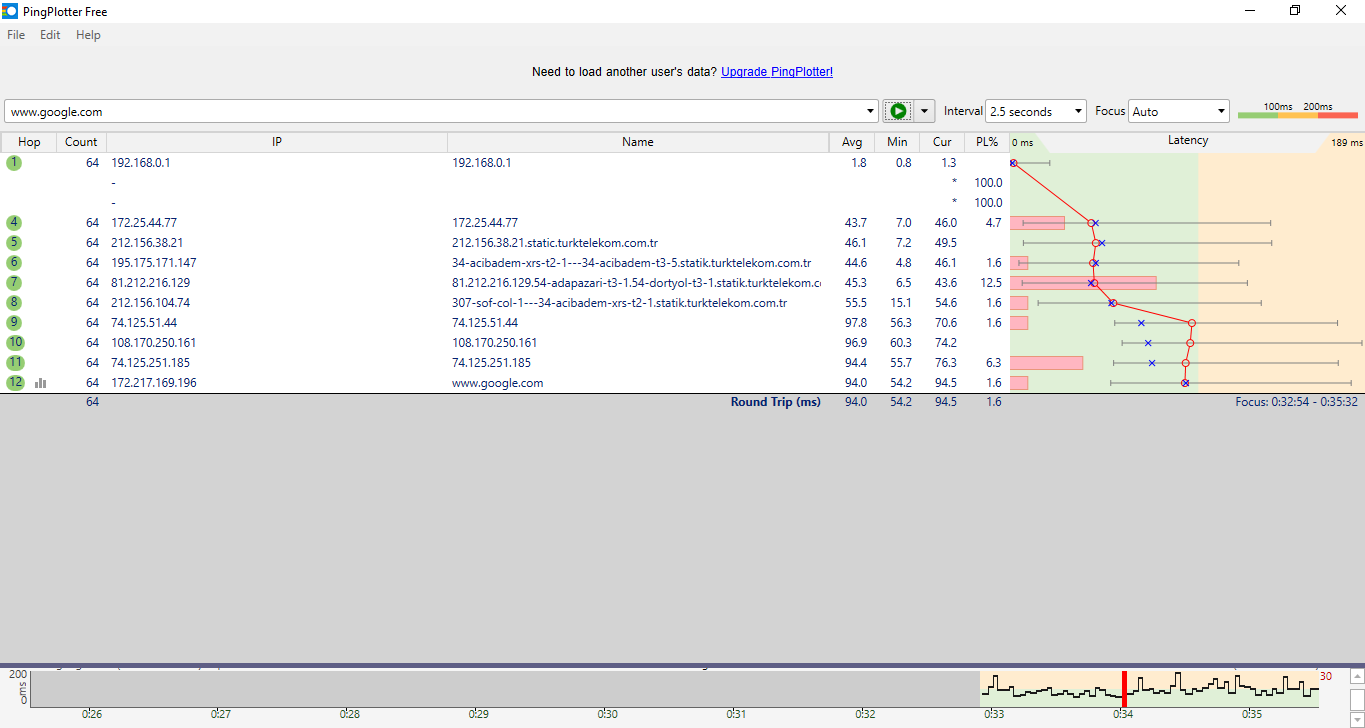
Task: Click the Name column header
Action: point(638,142)
